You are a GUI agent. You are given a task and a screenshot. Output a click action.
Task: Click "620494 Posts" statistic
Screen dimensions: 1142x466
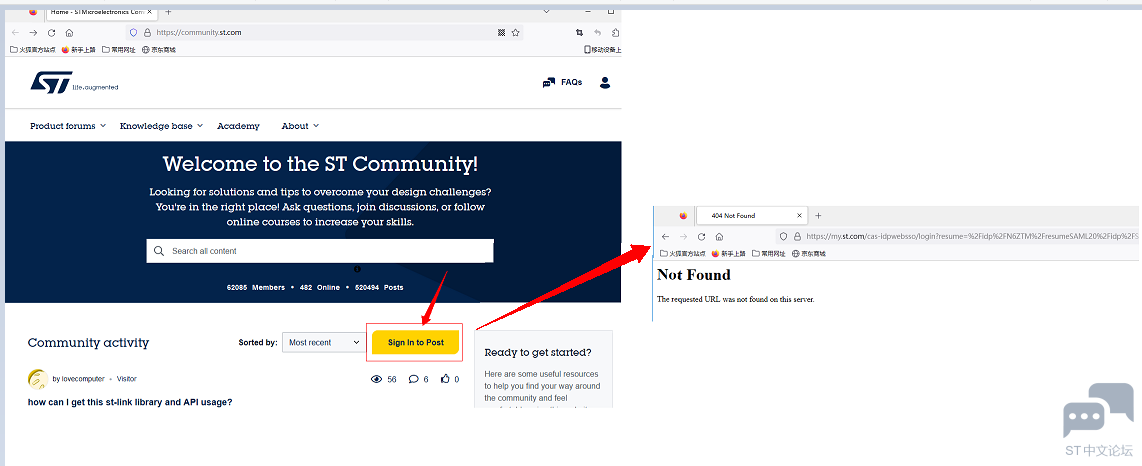tap(379, 288)
